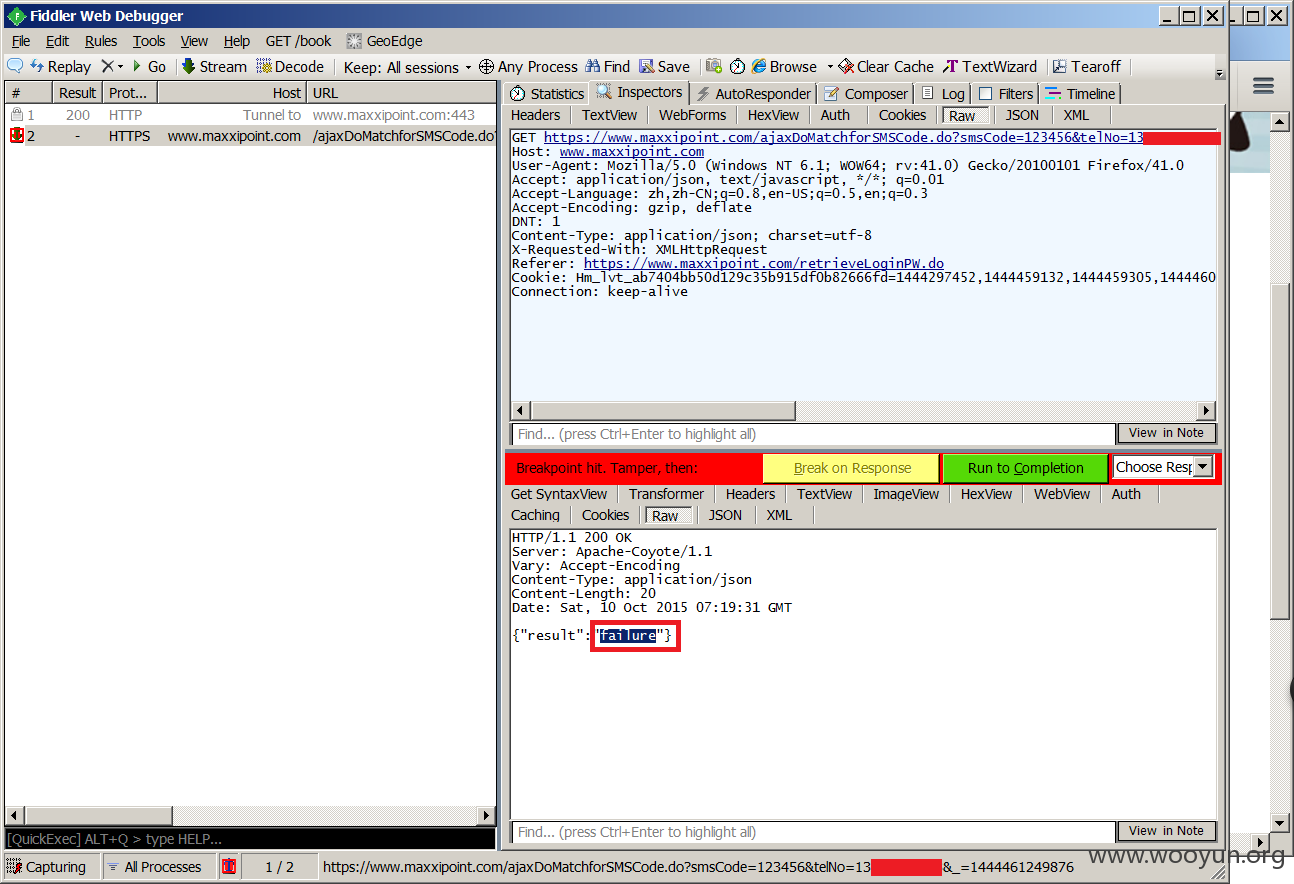Click the breakpoint indicator in status bar
The image size is (1294, 884).
229,867
